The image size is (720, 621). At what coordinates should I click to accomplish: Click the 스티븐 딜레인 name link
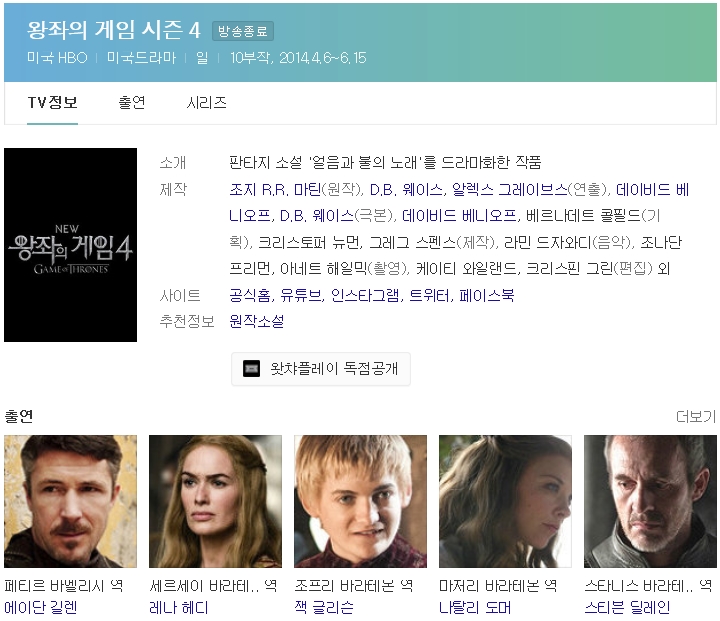pyautogui.click(x=627, y=607)
